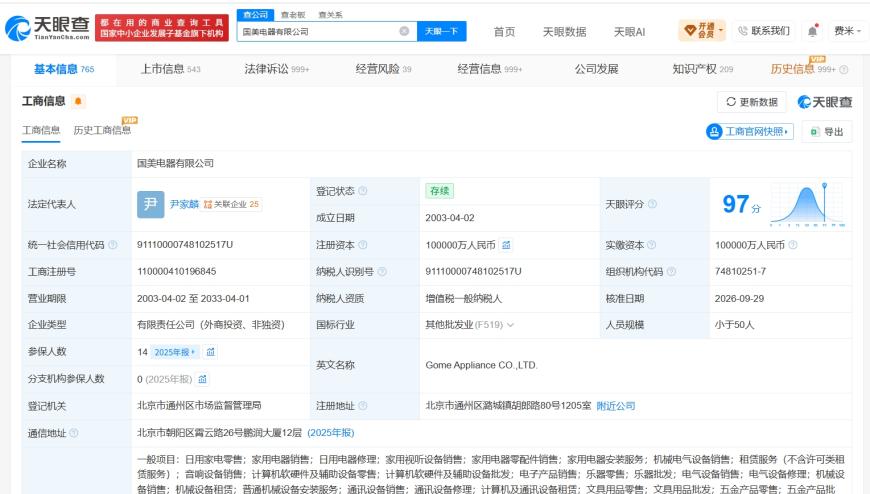The image size is (870, 494).
Task: Open the Tianyancha logo homepage
Action: point(47,28)
